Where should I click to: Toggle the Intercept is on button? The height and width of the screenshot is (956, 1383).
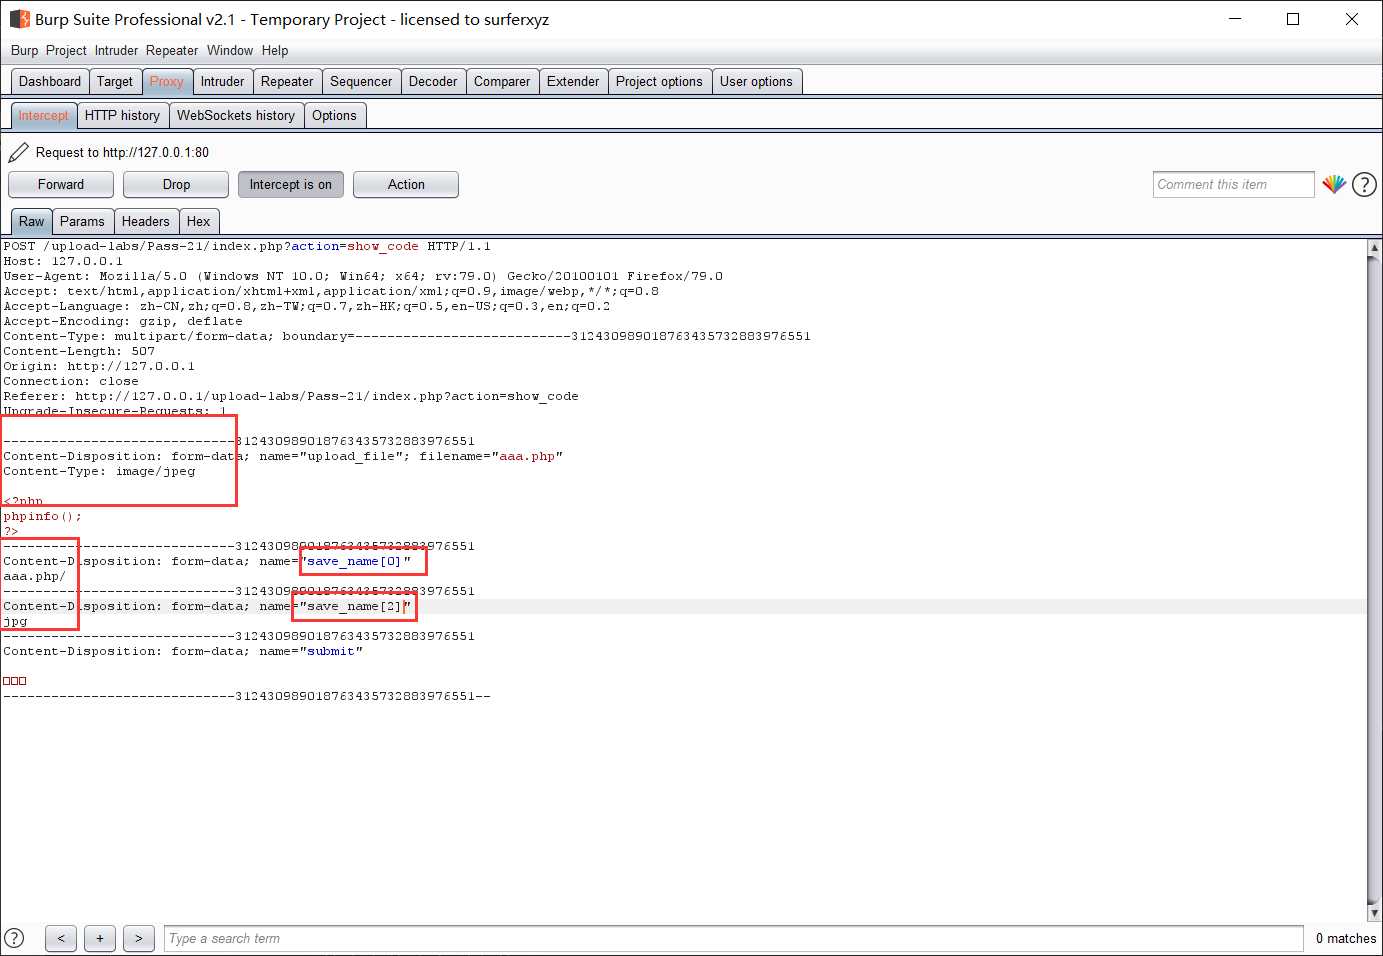(291, 185)
